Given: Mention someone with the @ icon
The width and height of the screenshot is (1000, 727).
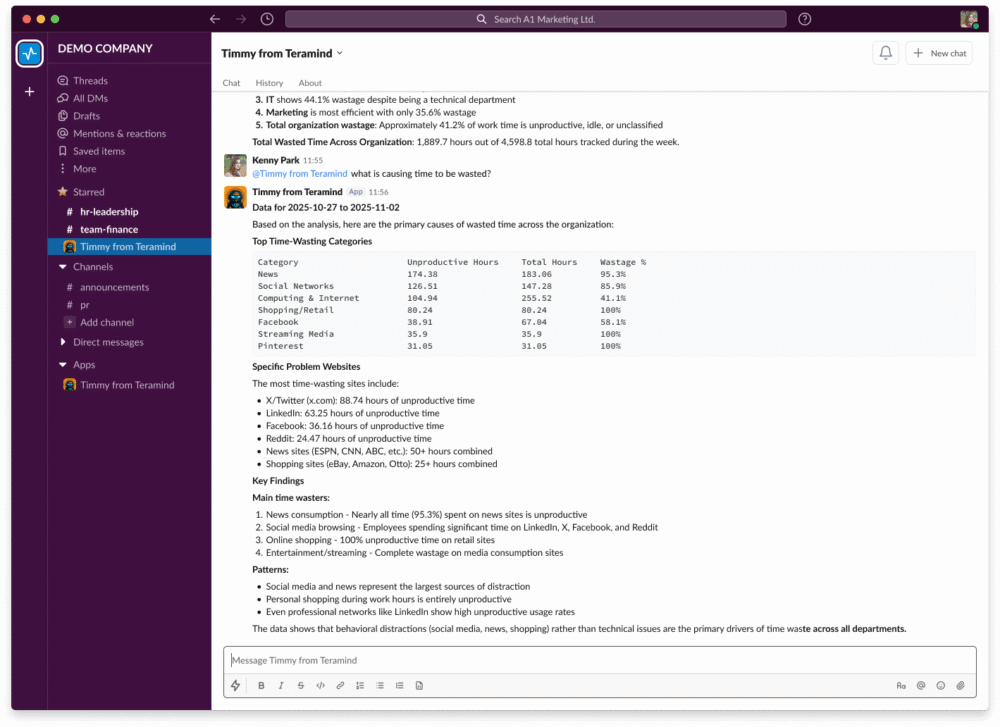Looking at the screenshot, I should coord(921,686).
